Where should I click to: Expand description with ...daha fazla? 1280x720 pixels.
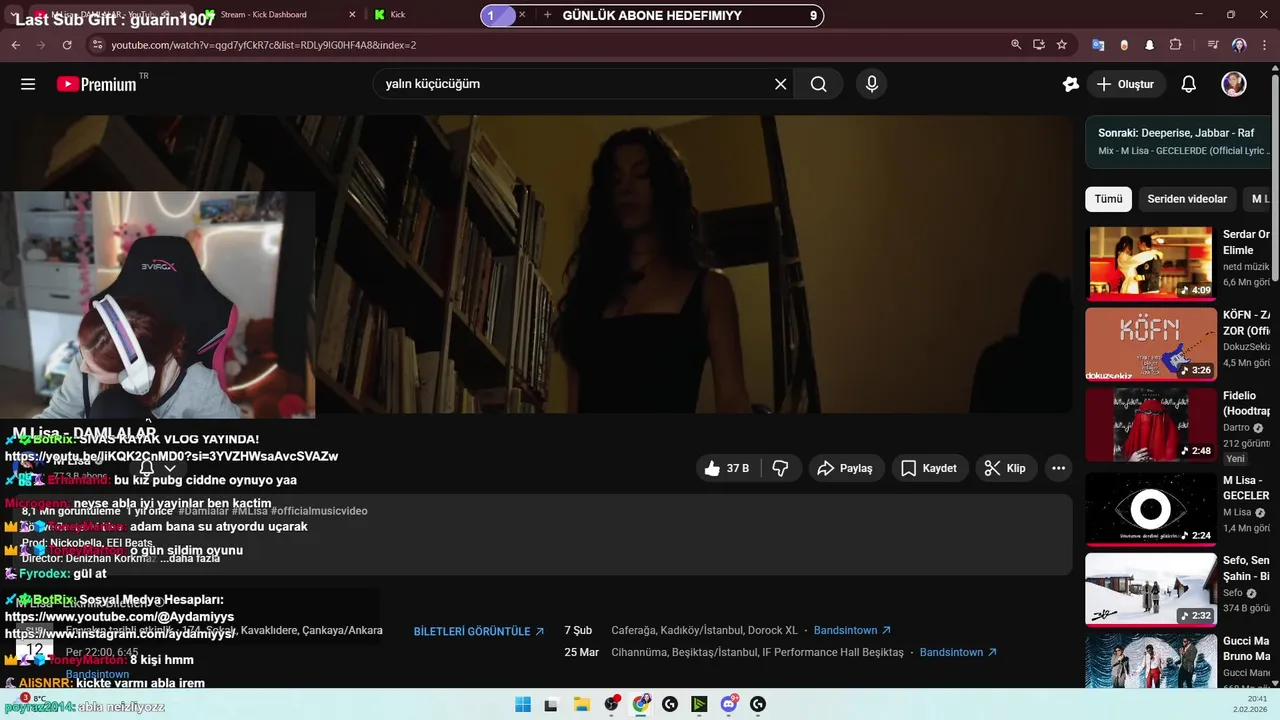click(x=191, y=558)
